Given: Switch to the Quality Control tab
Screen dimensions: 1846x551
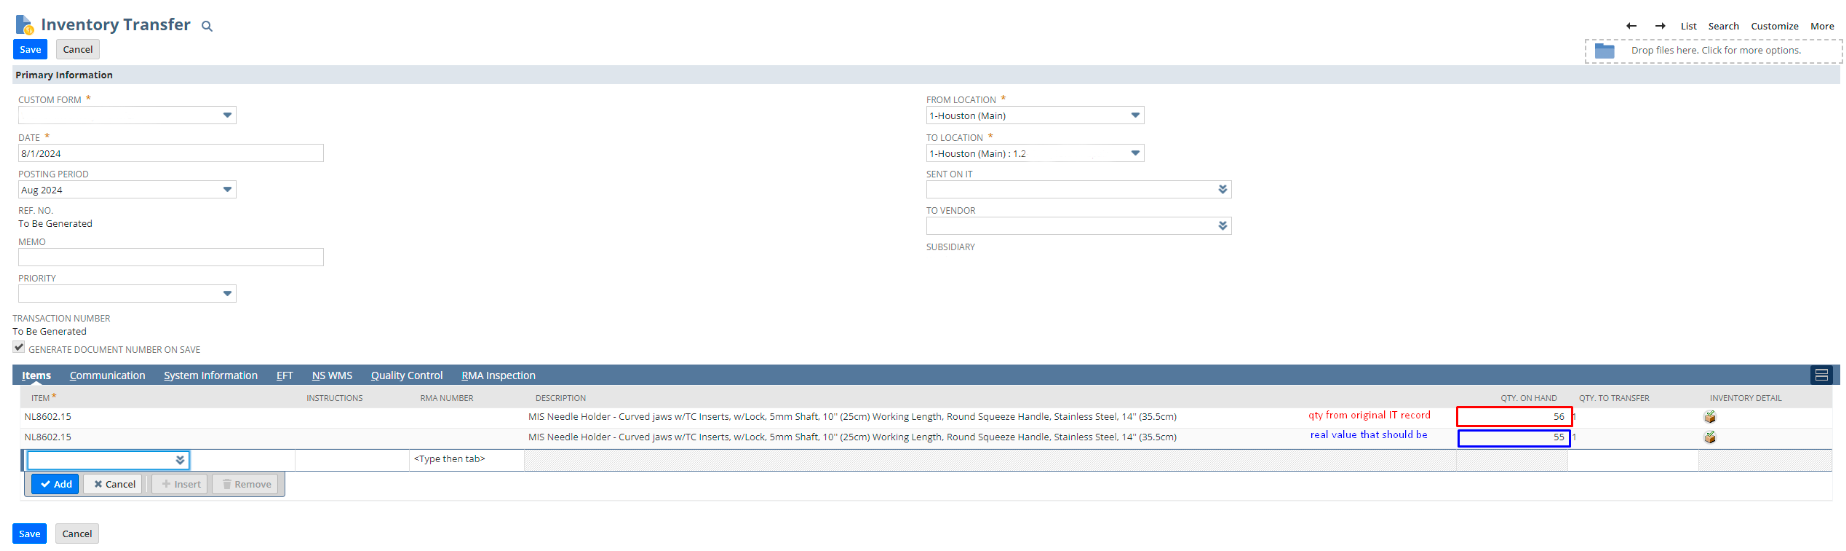Looking at the screenshot, I should [x=406, y=376].
